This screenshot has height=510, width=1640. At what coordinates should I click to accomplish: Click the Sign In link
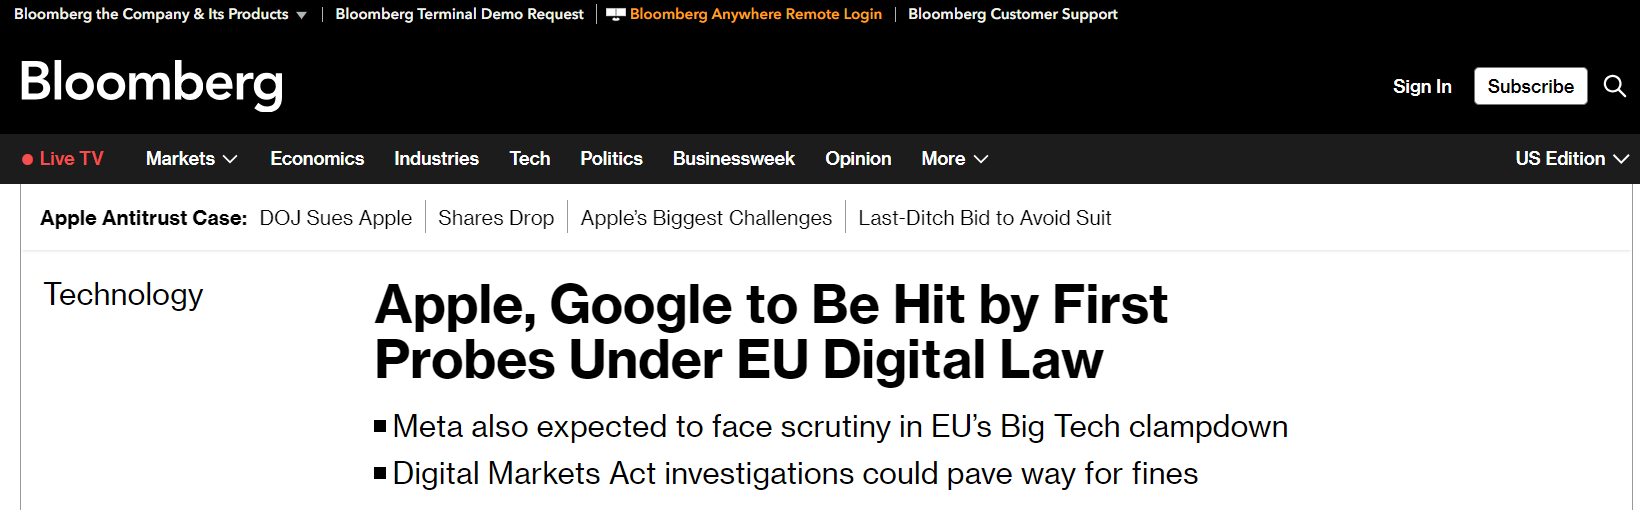(x=1421, y=87)
